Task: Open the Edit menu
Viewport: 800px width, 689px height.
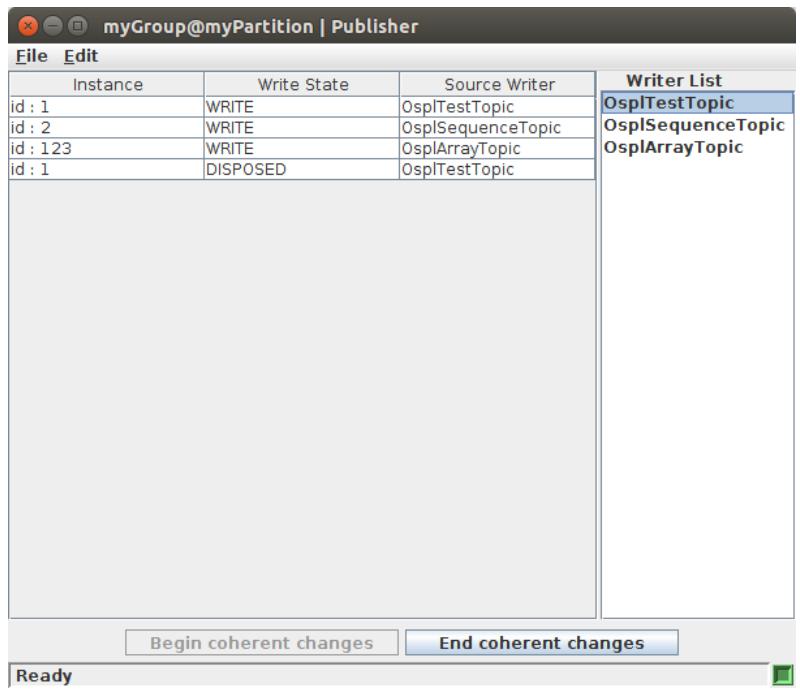Action: [x=81, y=56]
